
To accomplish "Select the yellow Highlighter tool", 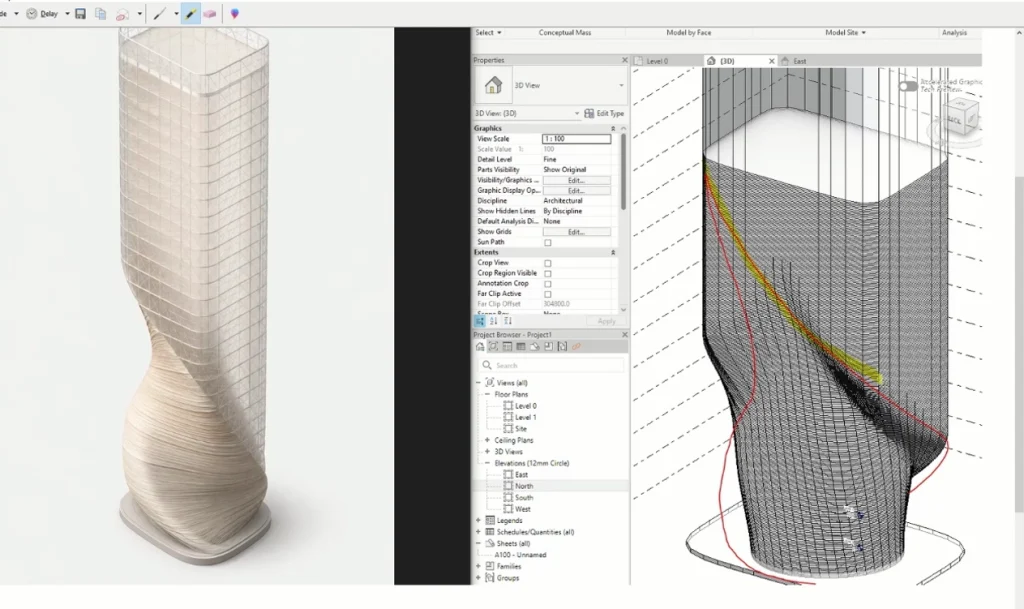I will click(x=190, y=14).
